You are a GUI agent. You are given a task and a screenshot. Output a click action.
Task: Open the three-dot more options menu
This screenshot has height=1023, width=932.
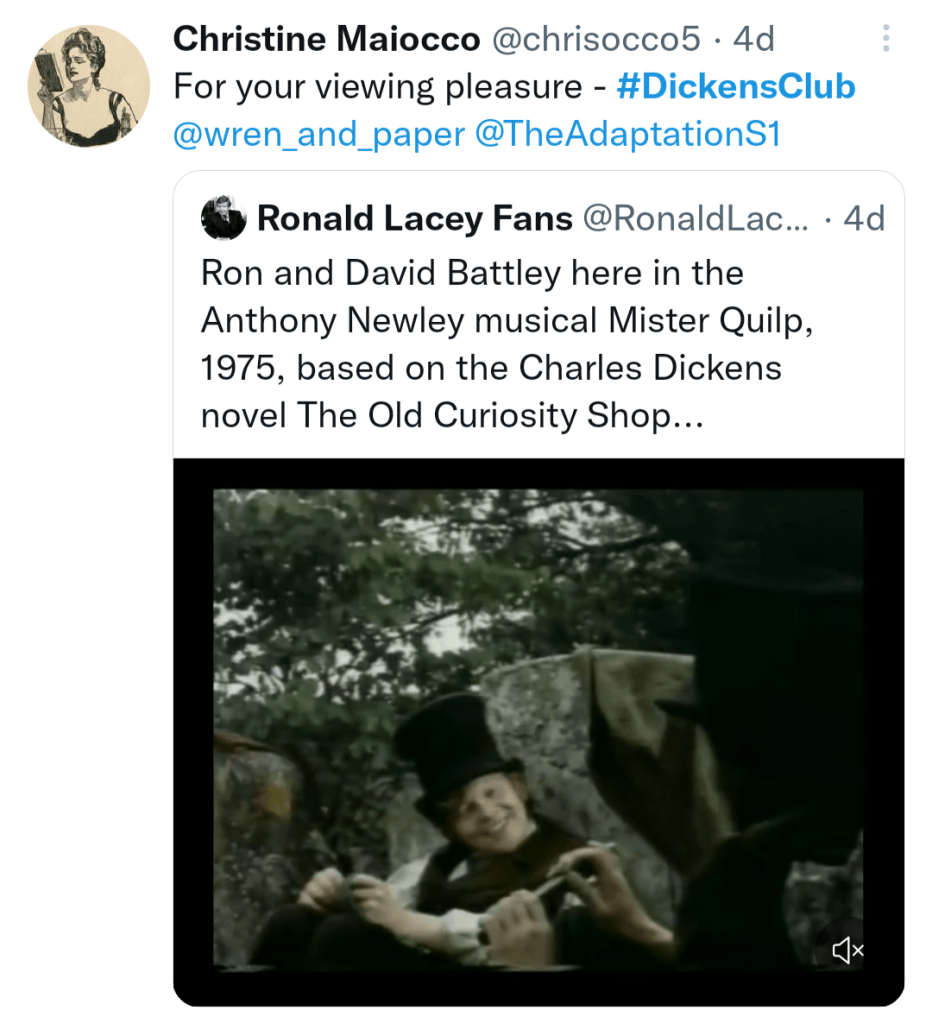point(885,40)
